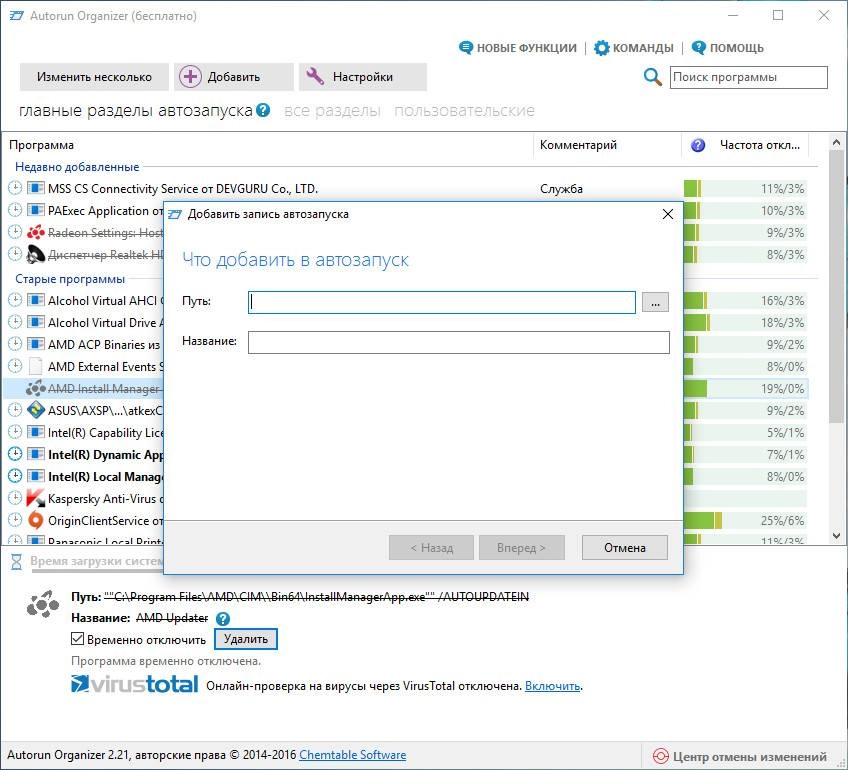
Task: Click the Время загрузки системы label
Action: (96, 561)
